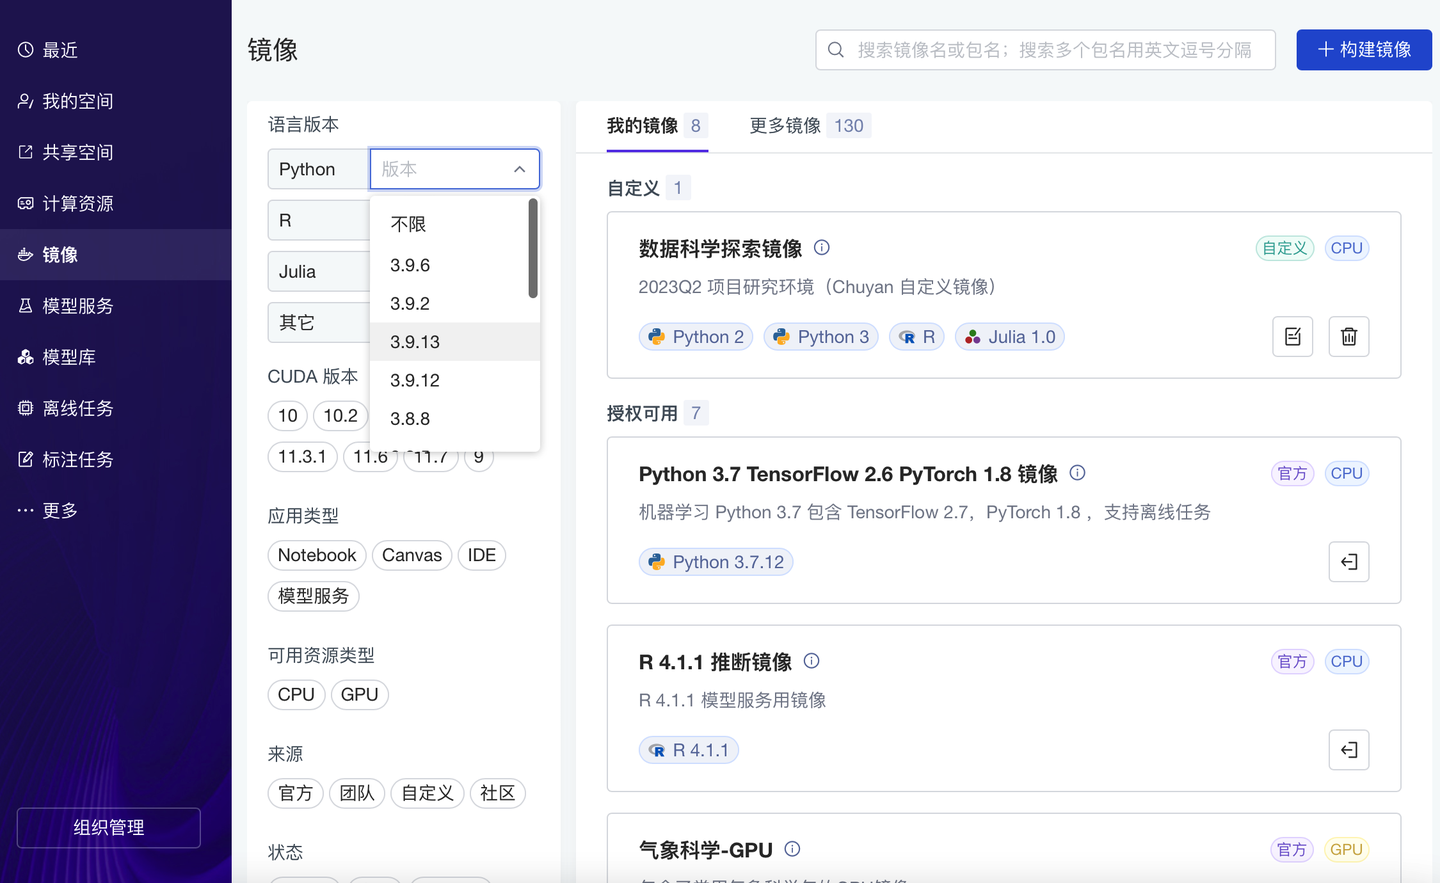Select R language filter
Image resolution: width=1440 pixels, height=883 pixels.
point(318,220)
